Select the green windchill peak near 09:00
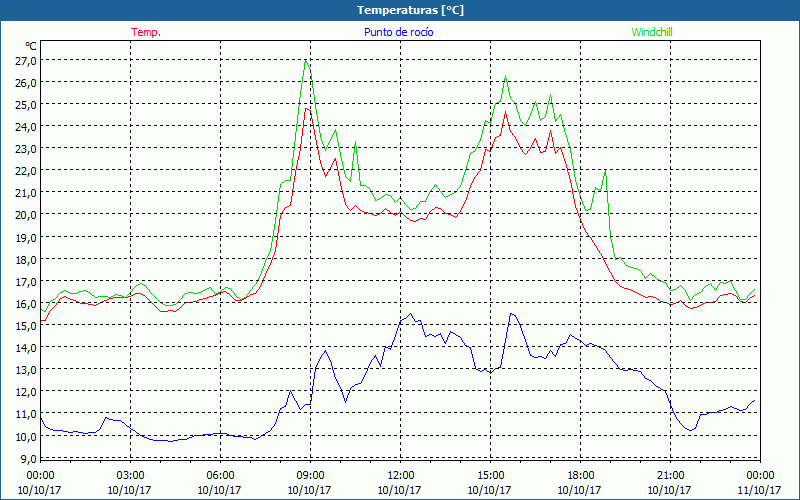The image size is (800, 500). (306, 61)
